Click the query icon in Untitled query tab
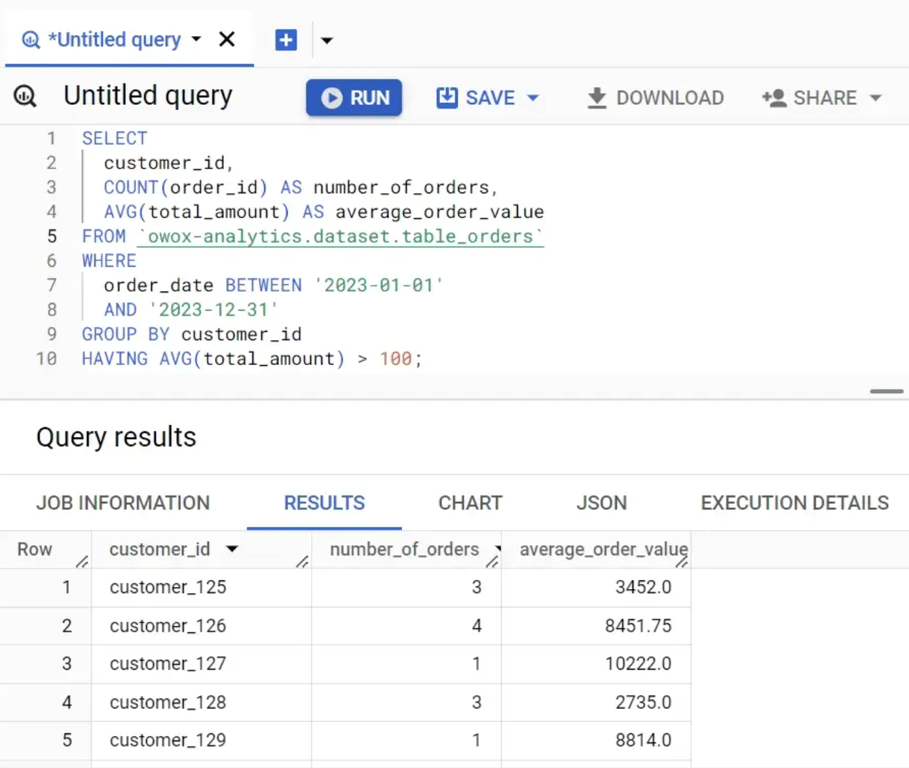This screenshot has height=768, width=909. pos(31,40)
